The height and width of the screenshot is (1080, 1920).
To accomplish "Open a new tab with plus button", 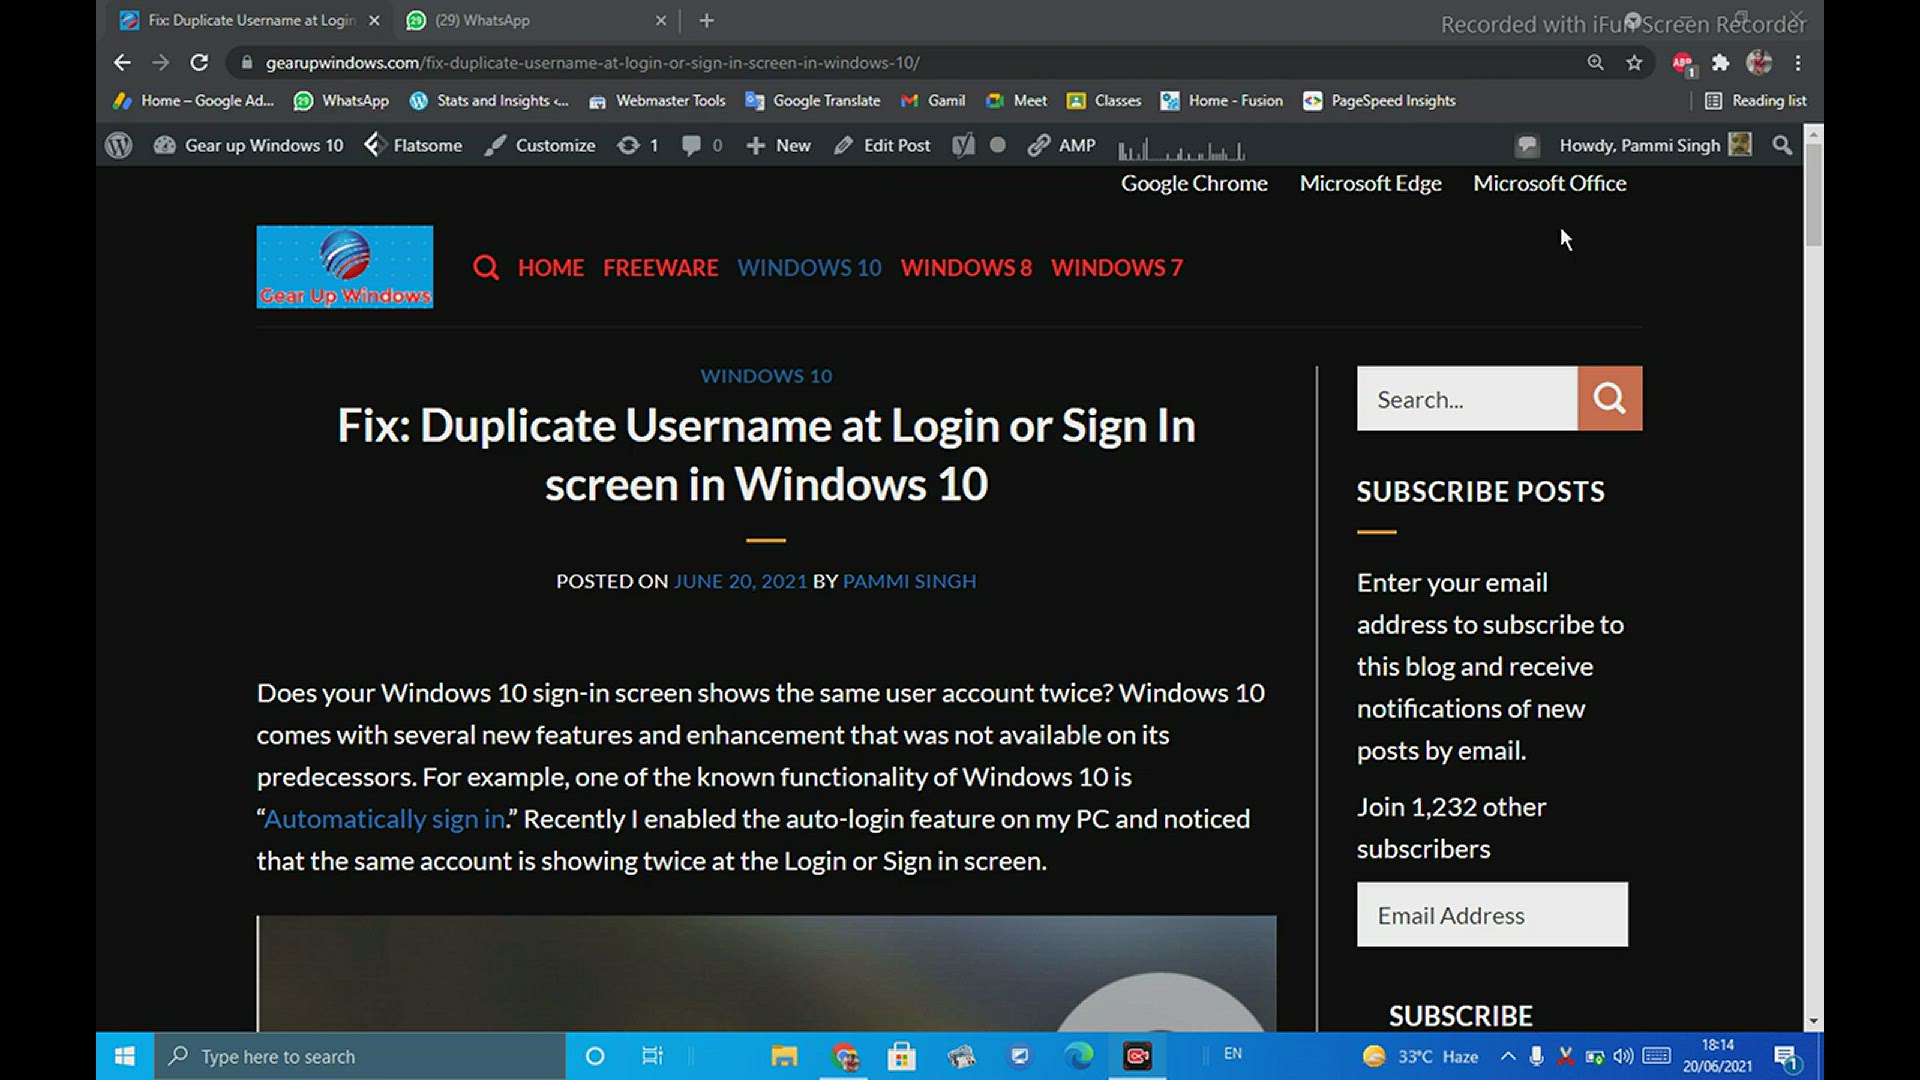I will [x=706, y=20].
